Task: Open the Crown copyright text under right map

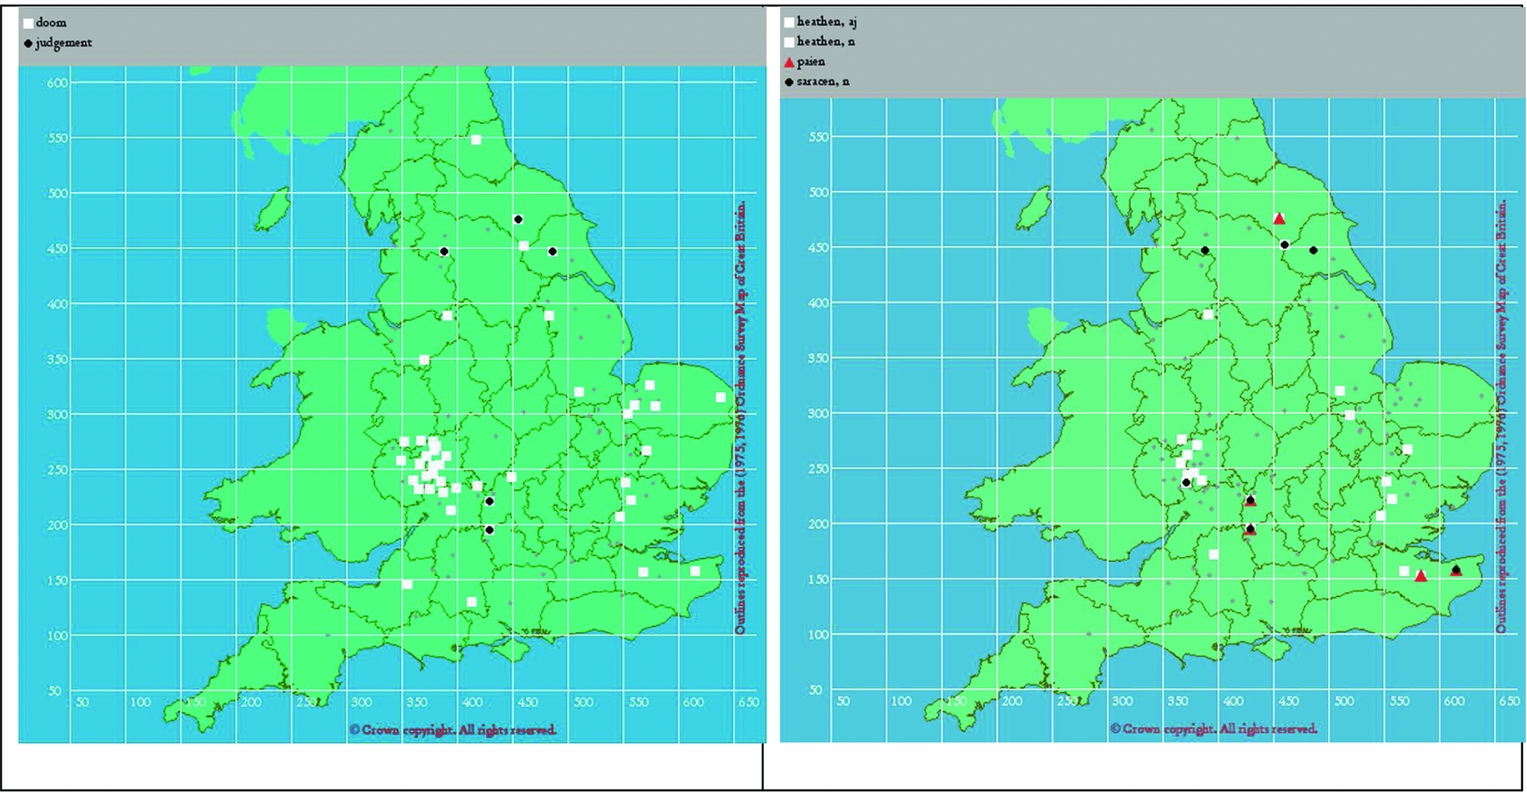Action: tap(1213, 729)
